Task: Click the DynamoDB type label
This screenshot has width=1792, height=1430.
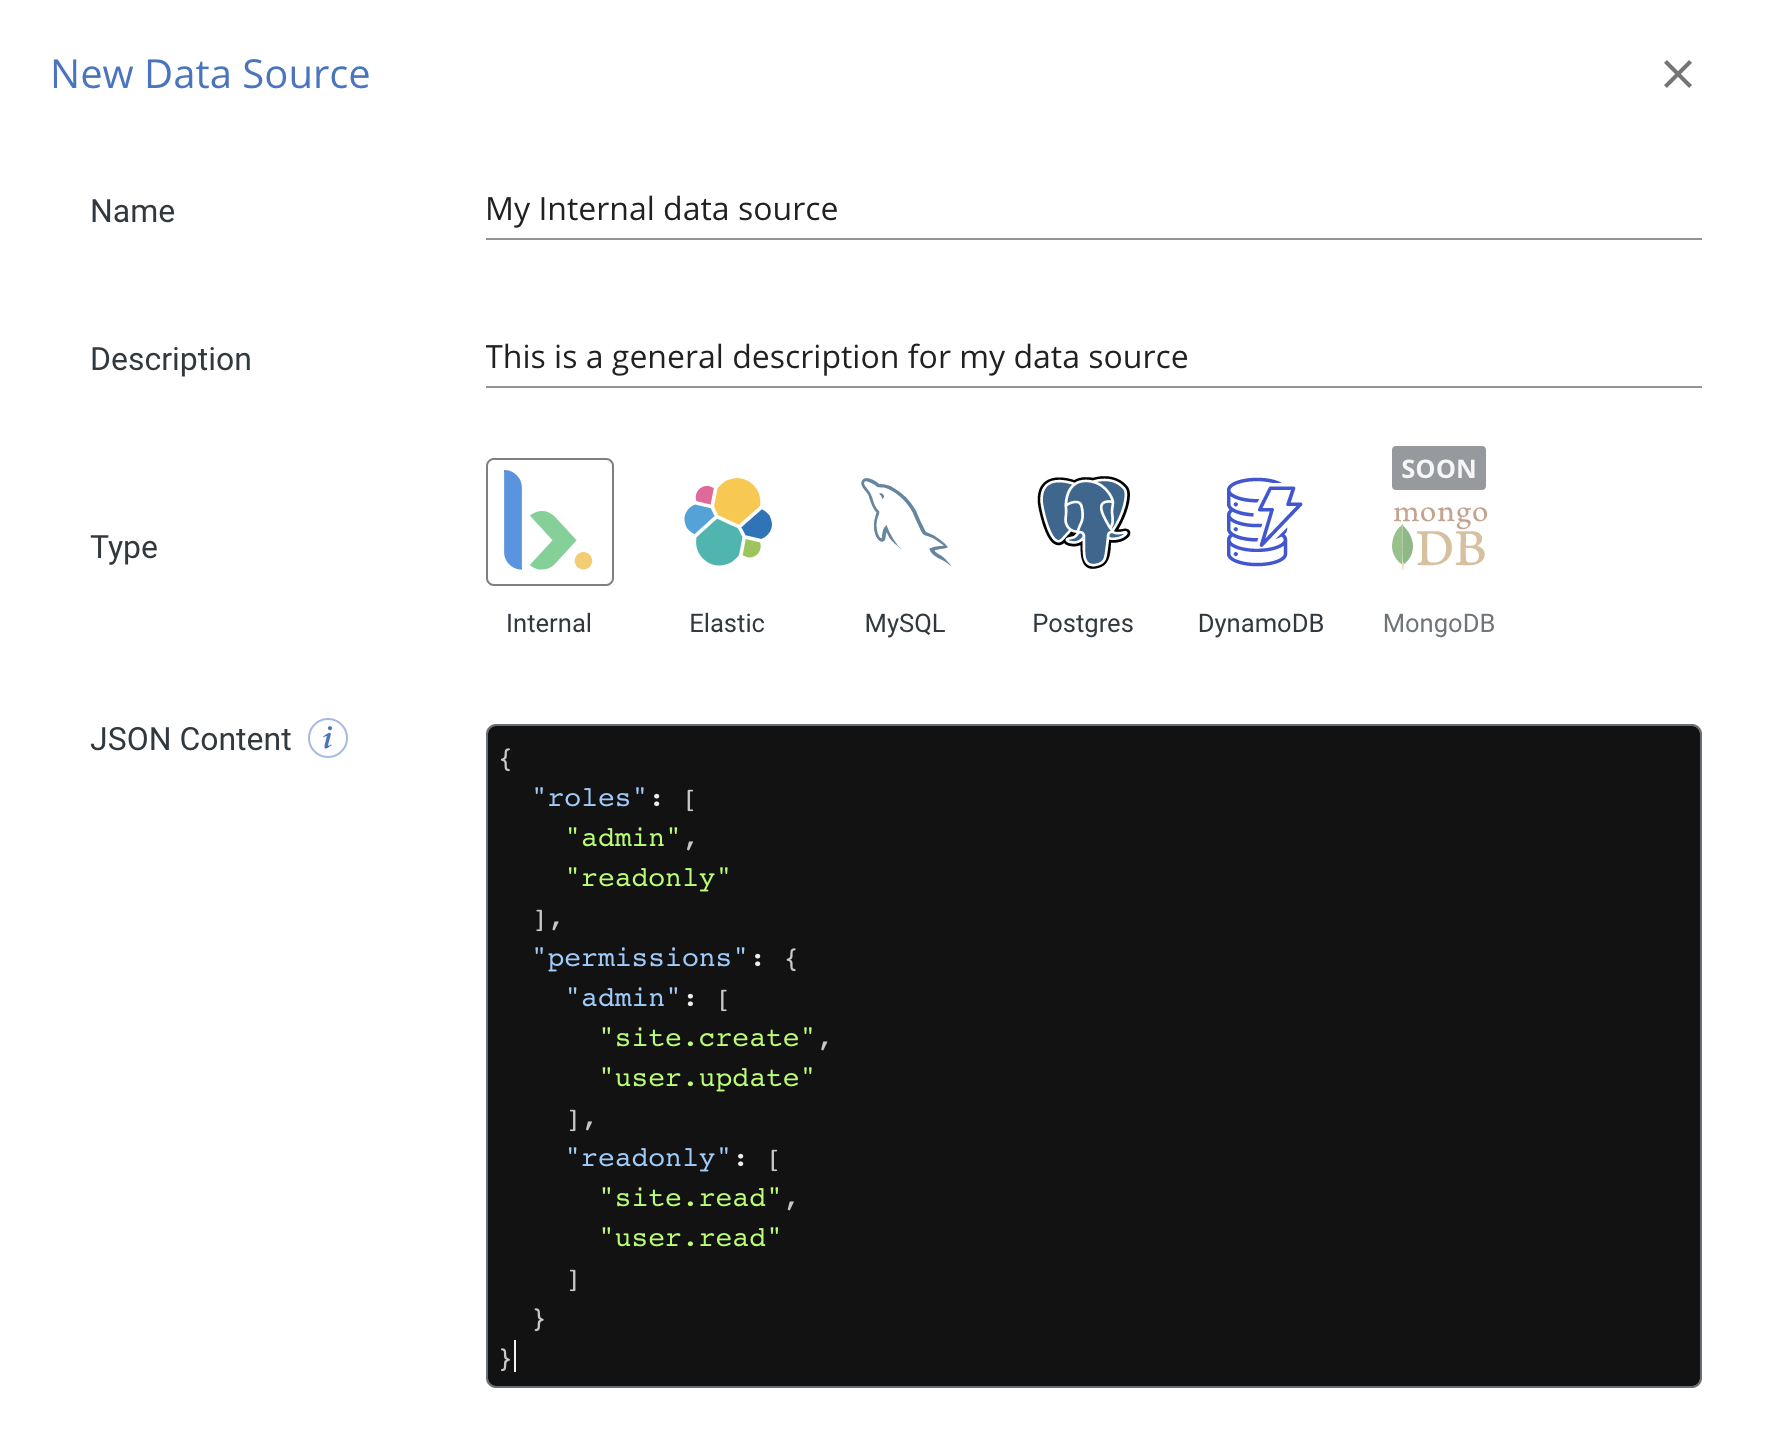Action: point(1261,624)
